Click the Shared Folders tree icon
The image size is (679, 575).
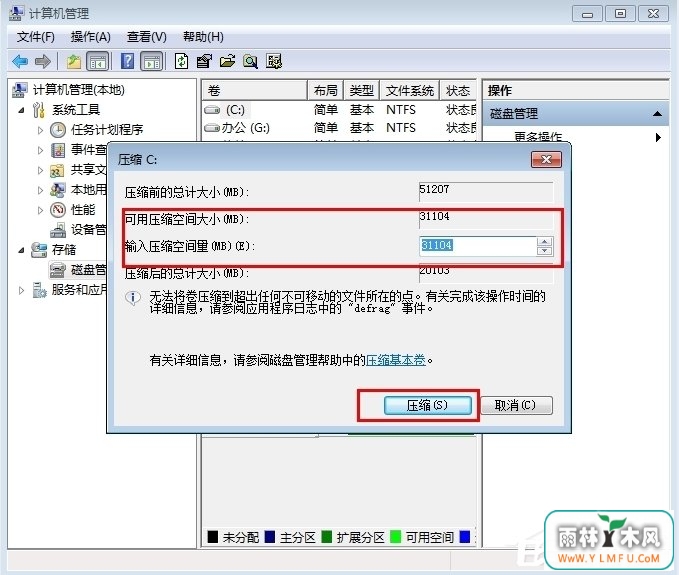pos(57,170)
